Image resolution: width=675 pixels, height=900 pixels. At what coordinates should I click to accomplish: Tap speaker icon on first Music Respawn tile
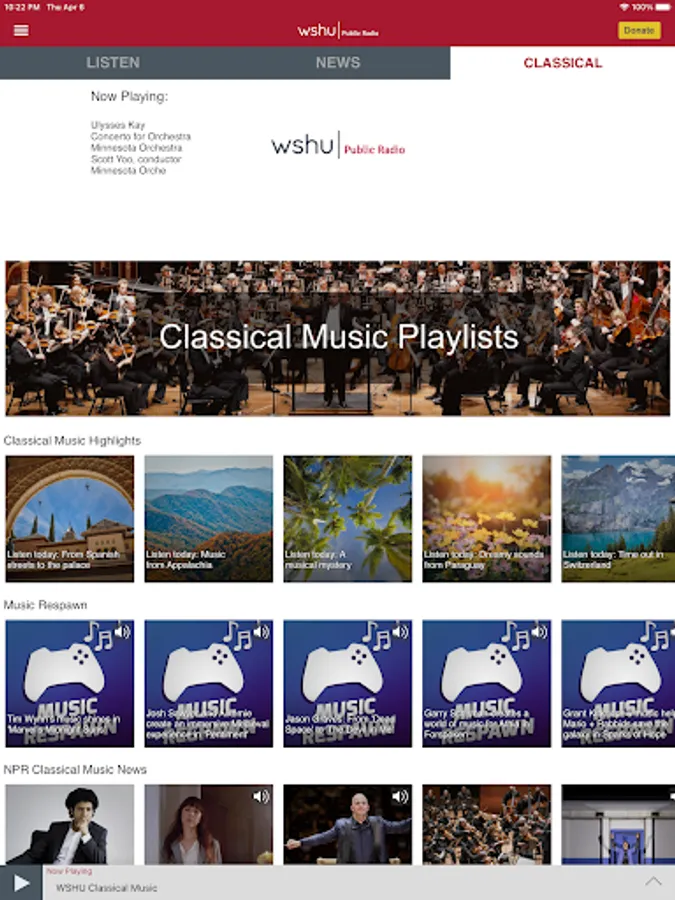click(x=123, y=632)
